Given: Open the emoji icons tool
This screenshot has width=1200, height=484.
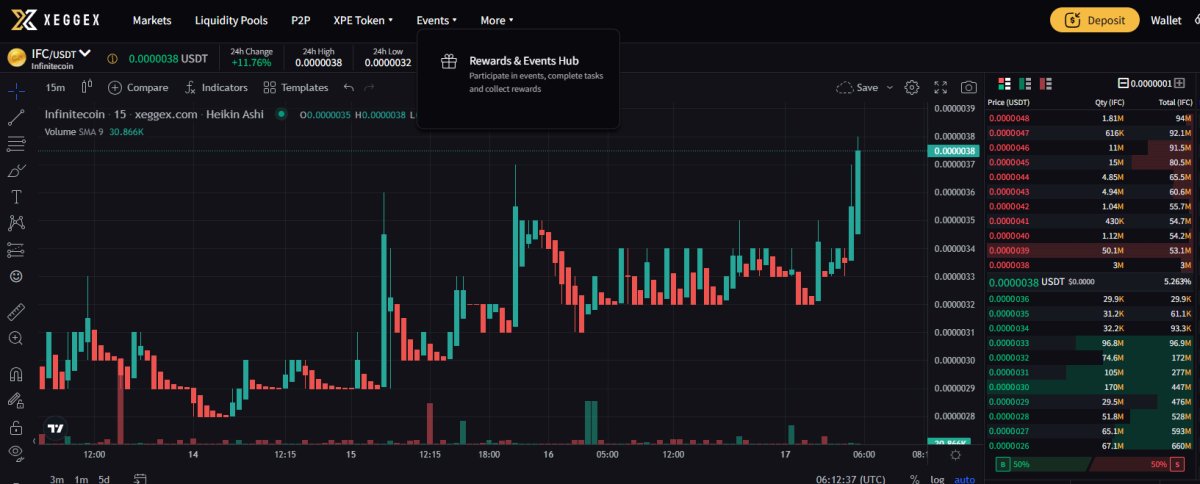Looking at the screenshot, I should 15,276.
